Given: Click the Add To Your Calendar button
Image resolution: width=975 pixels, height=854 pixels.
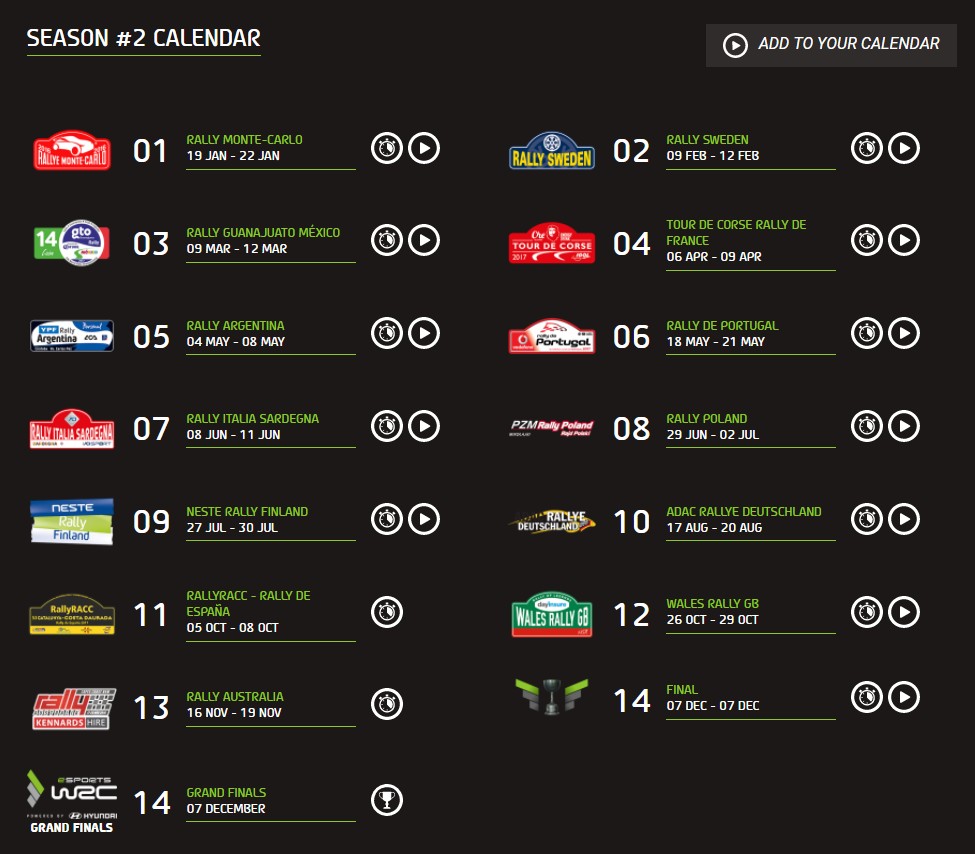Looking at the screenshot, I should [831, 45].
